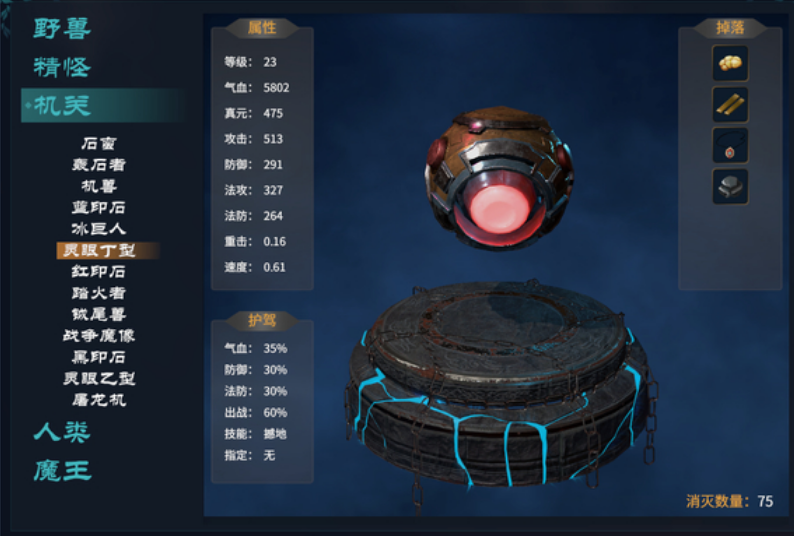
Task: Click the floating red-eye orb model
Action: (499, 177)
